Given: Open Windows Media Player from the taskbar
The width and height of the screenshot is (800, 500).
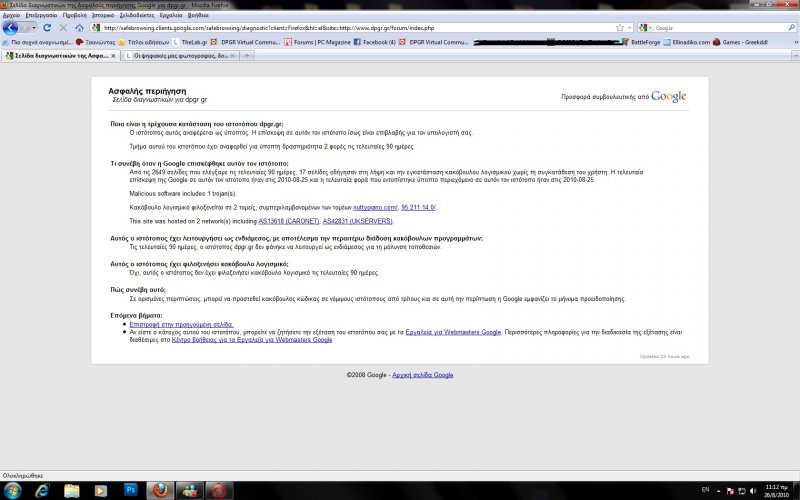Looking at the screenshot, I should coord(101,491).
